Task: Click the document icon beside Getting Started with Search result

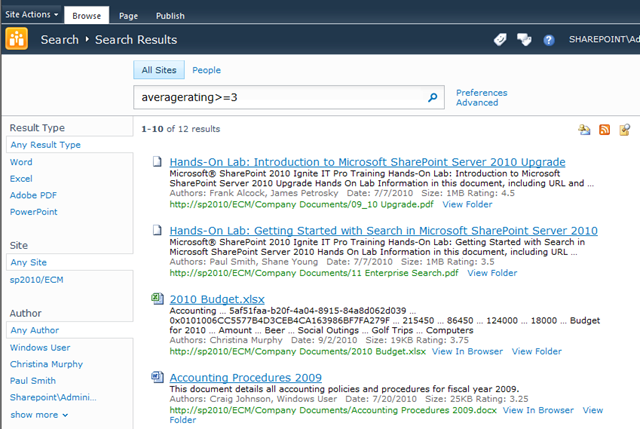Action: 157,230
